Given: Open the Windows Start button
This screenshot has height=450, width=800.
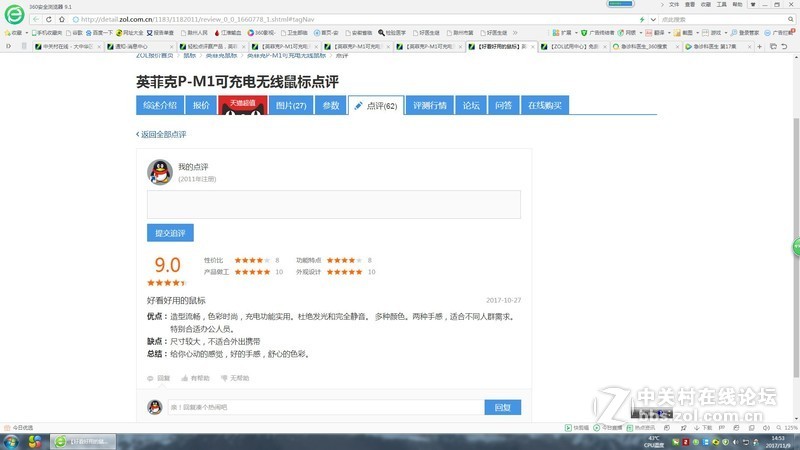Looking at the screenshot, I should (x=11, y=441).
